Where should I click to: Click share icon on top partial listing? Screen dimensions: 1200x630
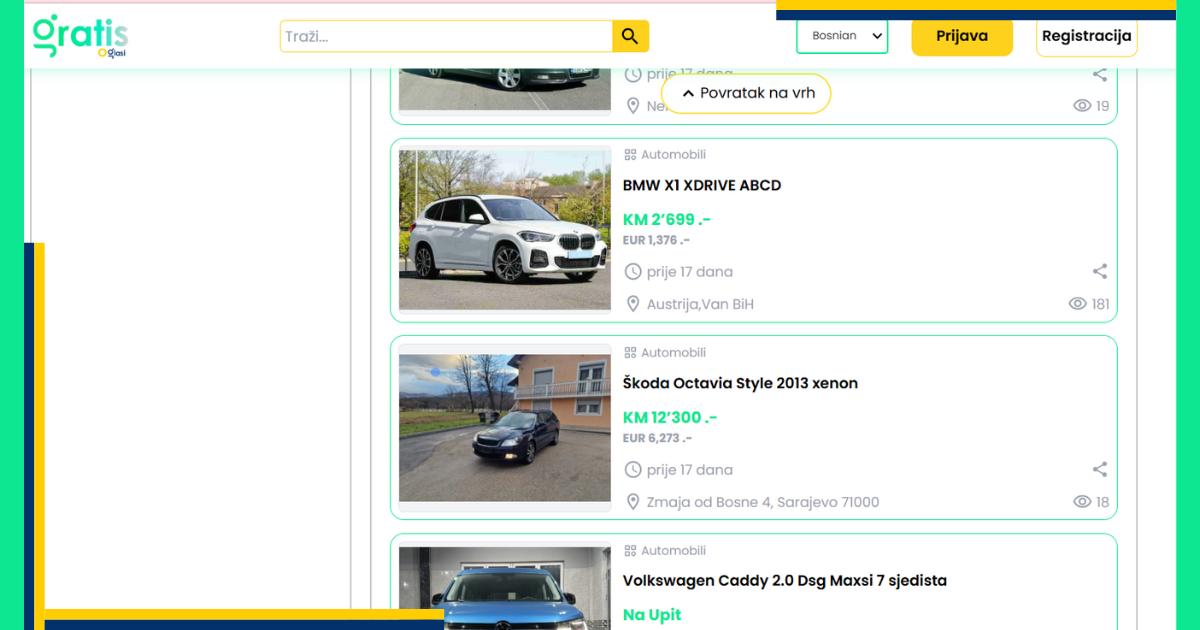point(1100,74)
